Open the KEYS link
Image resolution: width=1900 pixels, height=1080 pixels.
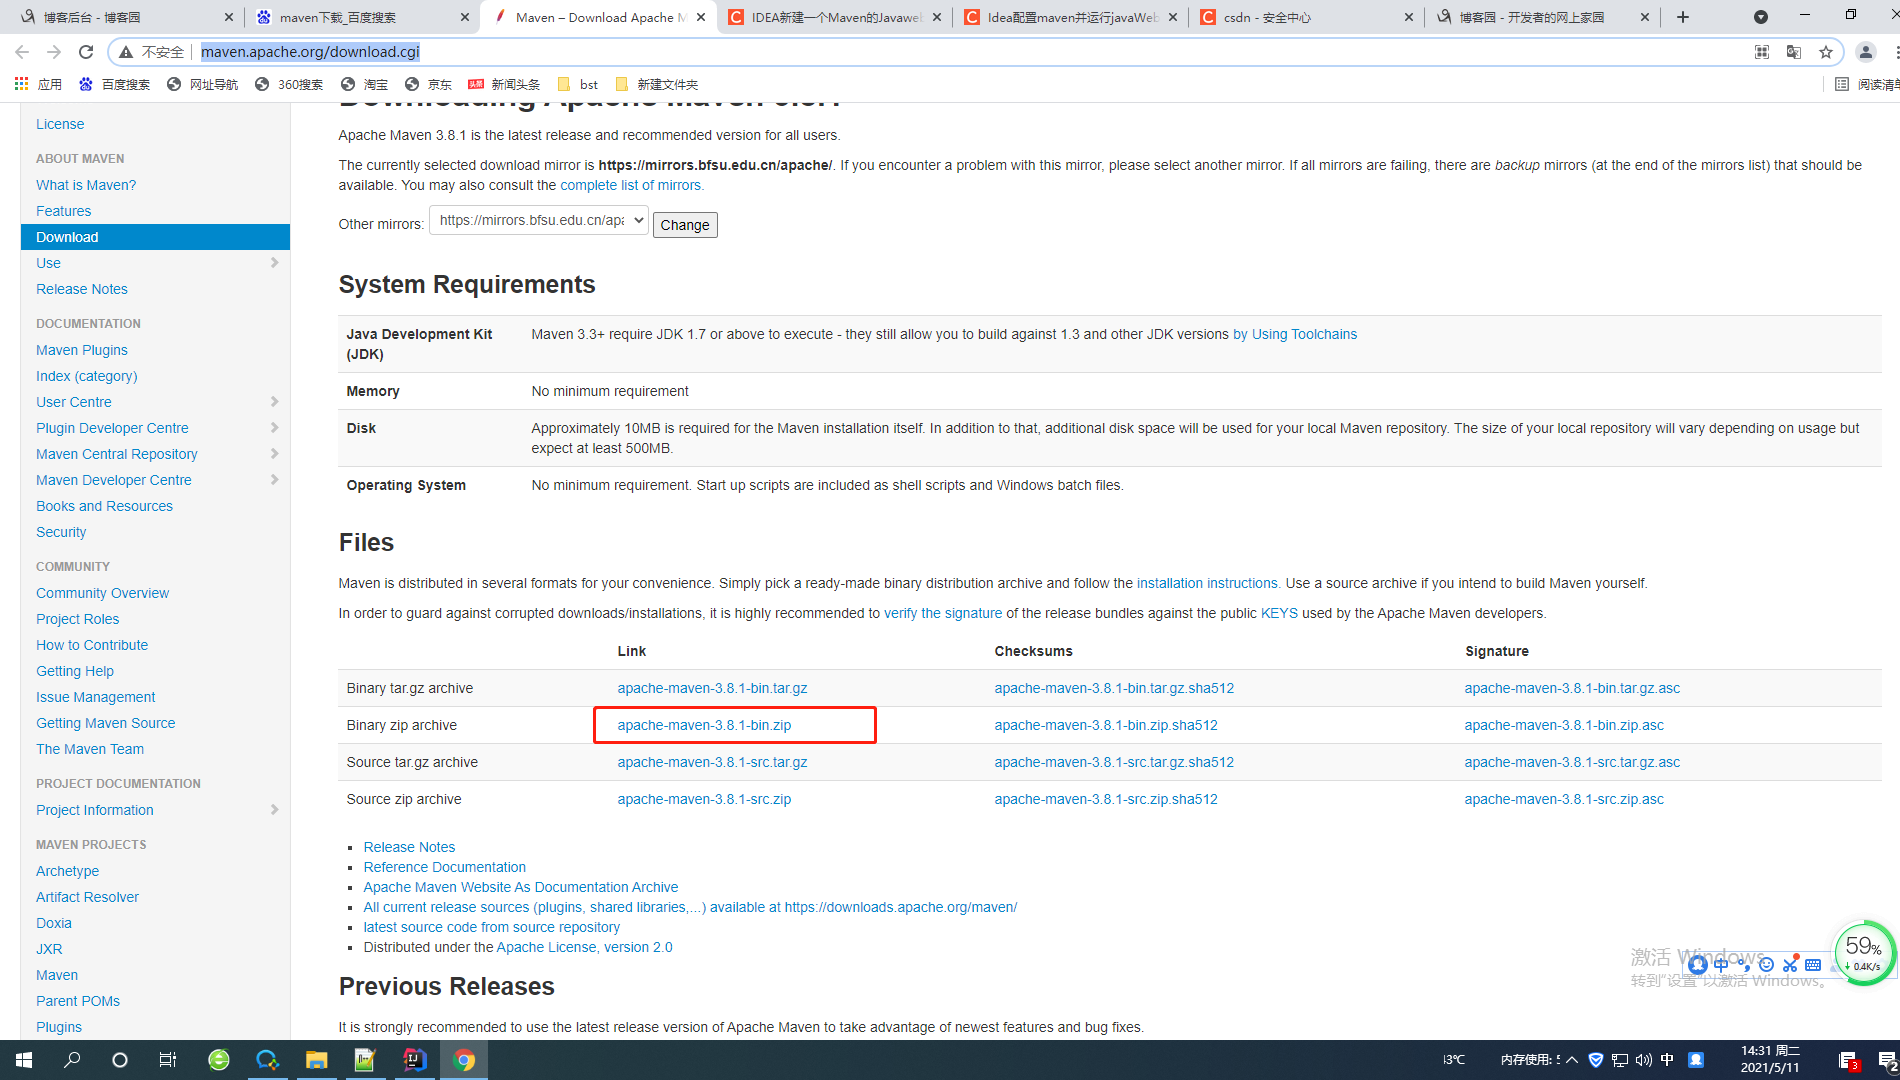[1279, 613]
